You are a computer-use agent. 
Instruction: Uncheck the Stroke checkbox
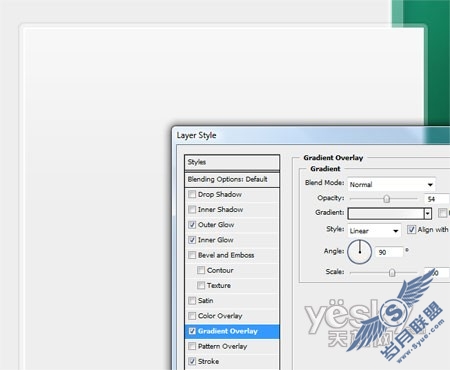[192, 361]
